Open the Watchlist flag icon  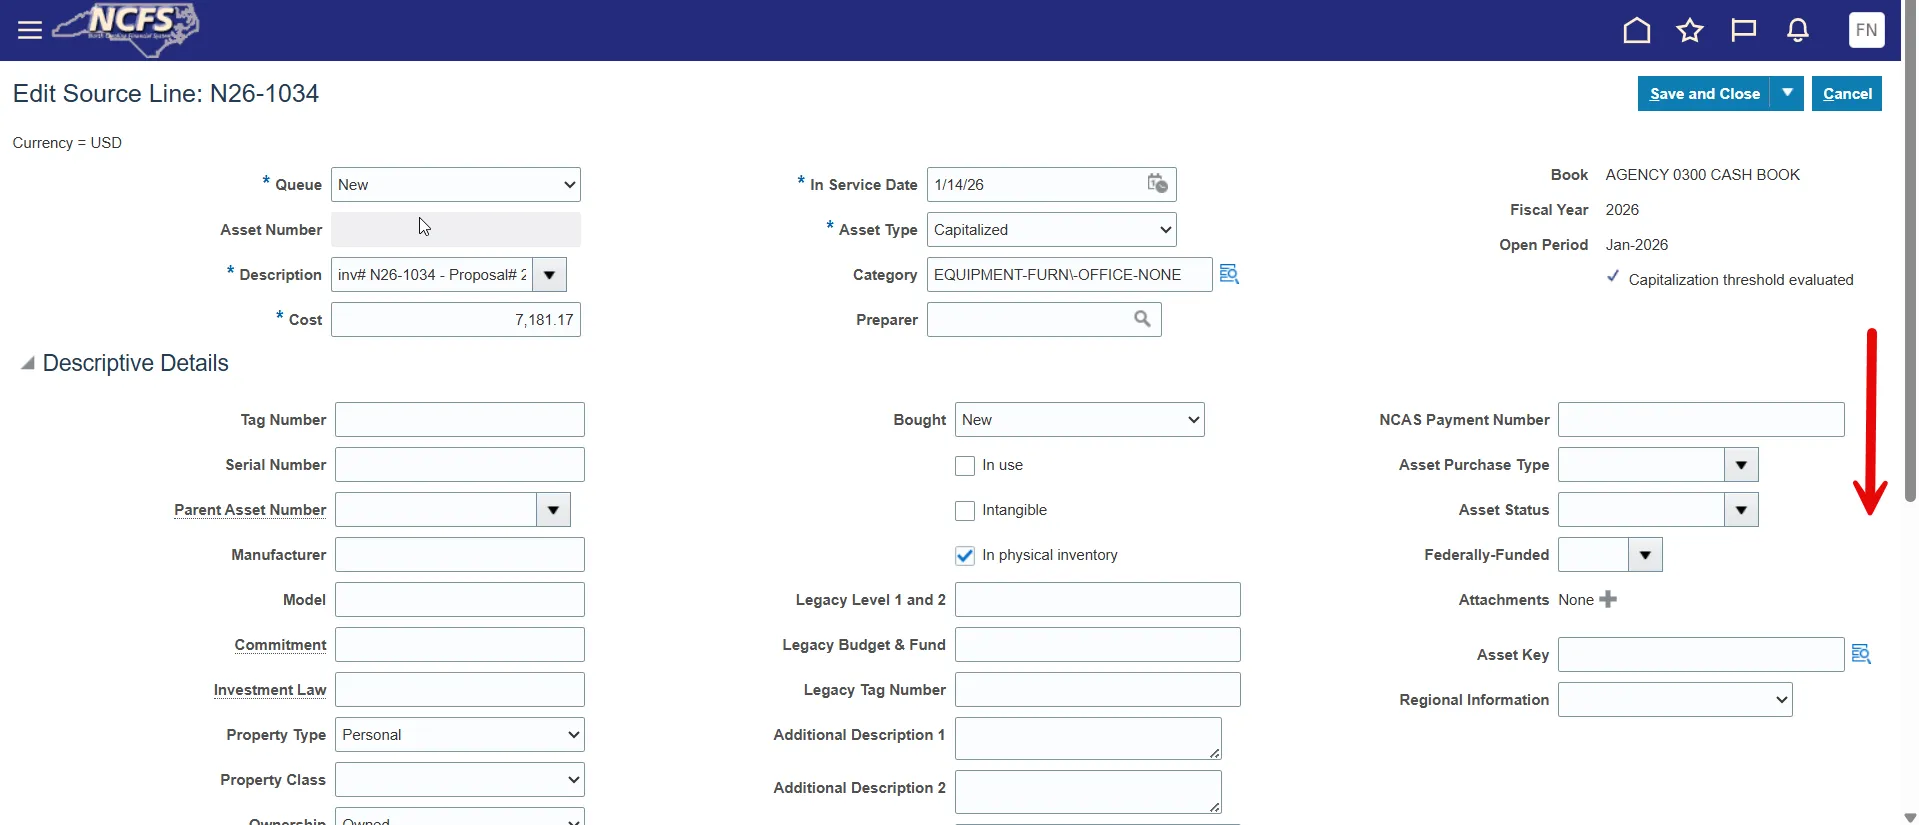pyautogui.click(x=1743, y=31)
